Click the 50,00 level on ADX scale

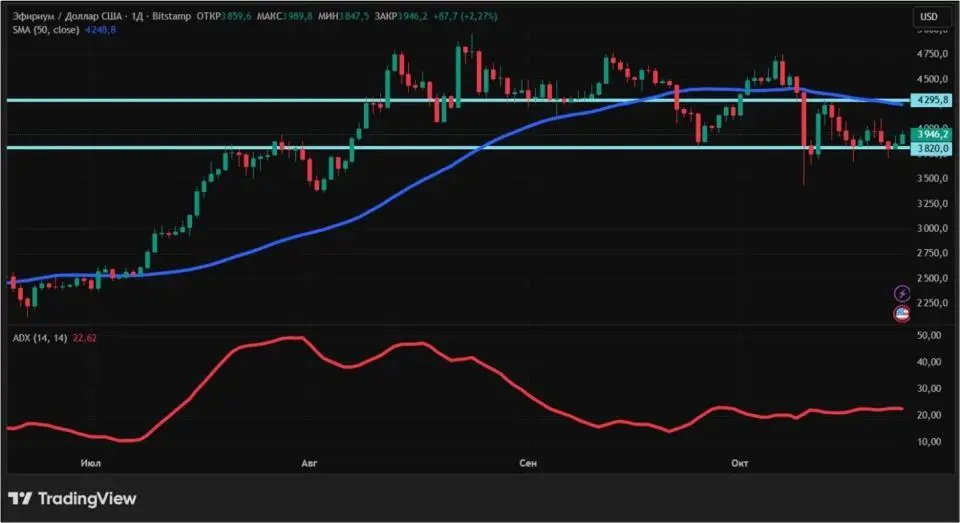pyautogui.click(x=929, y=335)
